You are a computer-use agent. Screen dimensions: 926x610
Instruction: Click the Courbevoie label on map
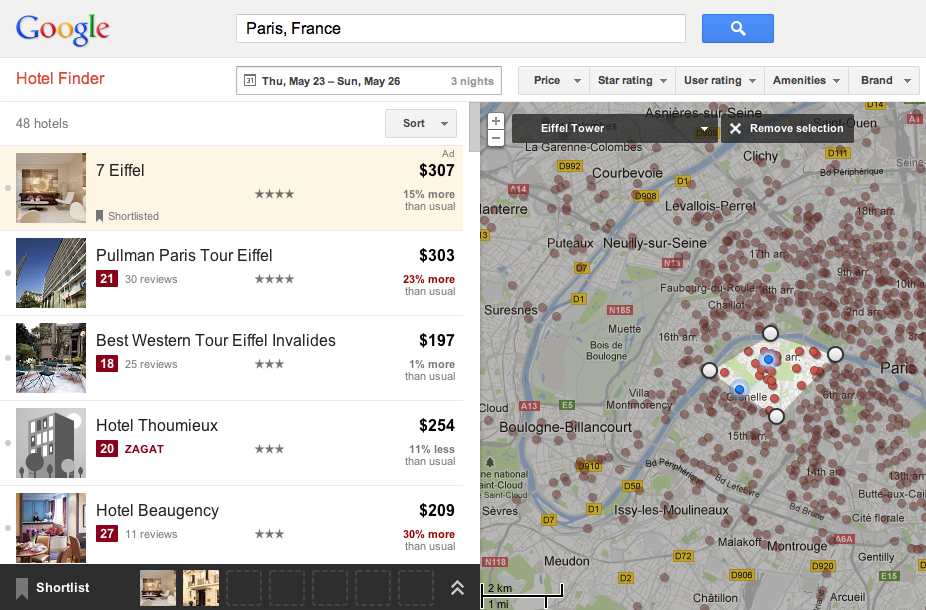(x=628, y=173)
